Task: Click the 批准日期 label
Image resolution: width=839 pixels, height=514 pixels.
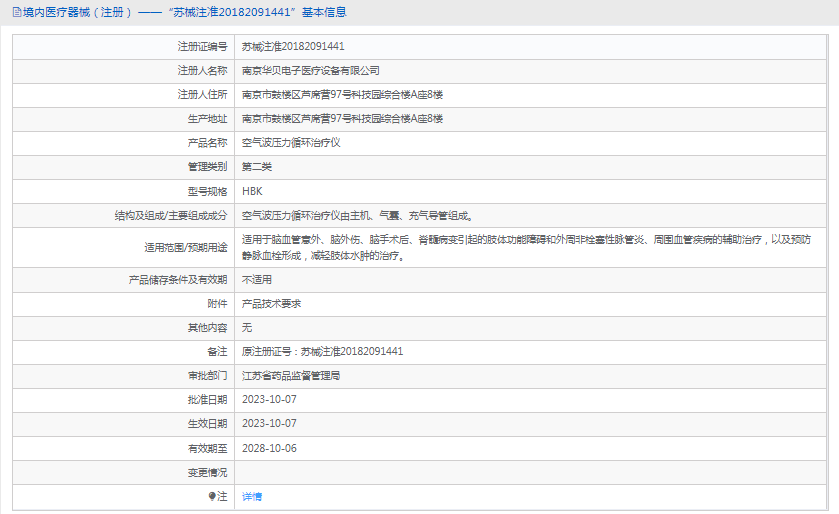Action: (208, 400)
